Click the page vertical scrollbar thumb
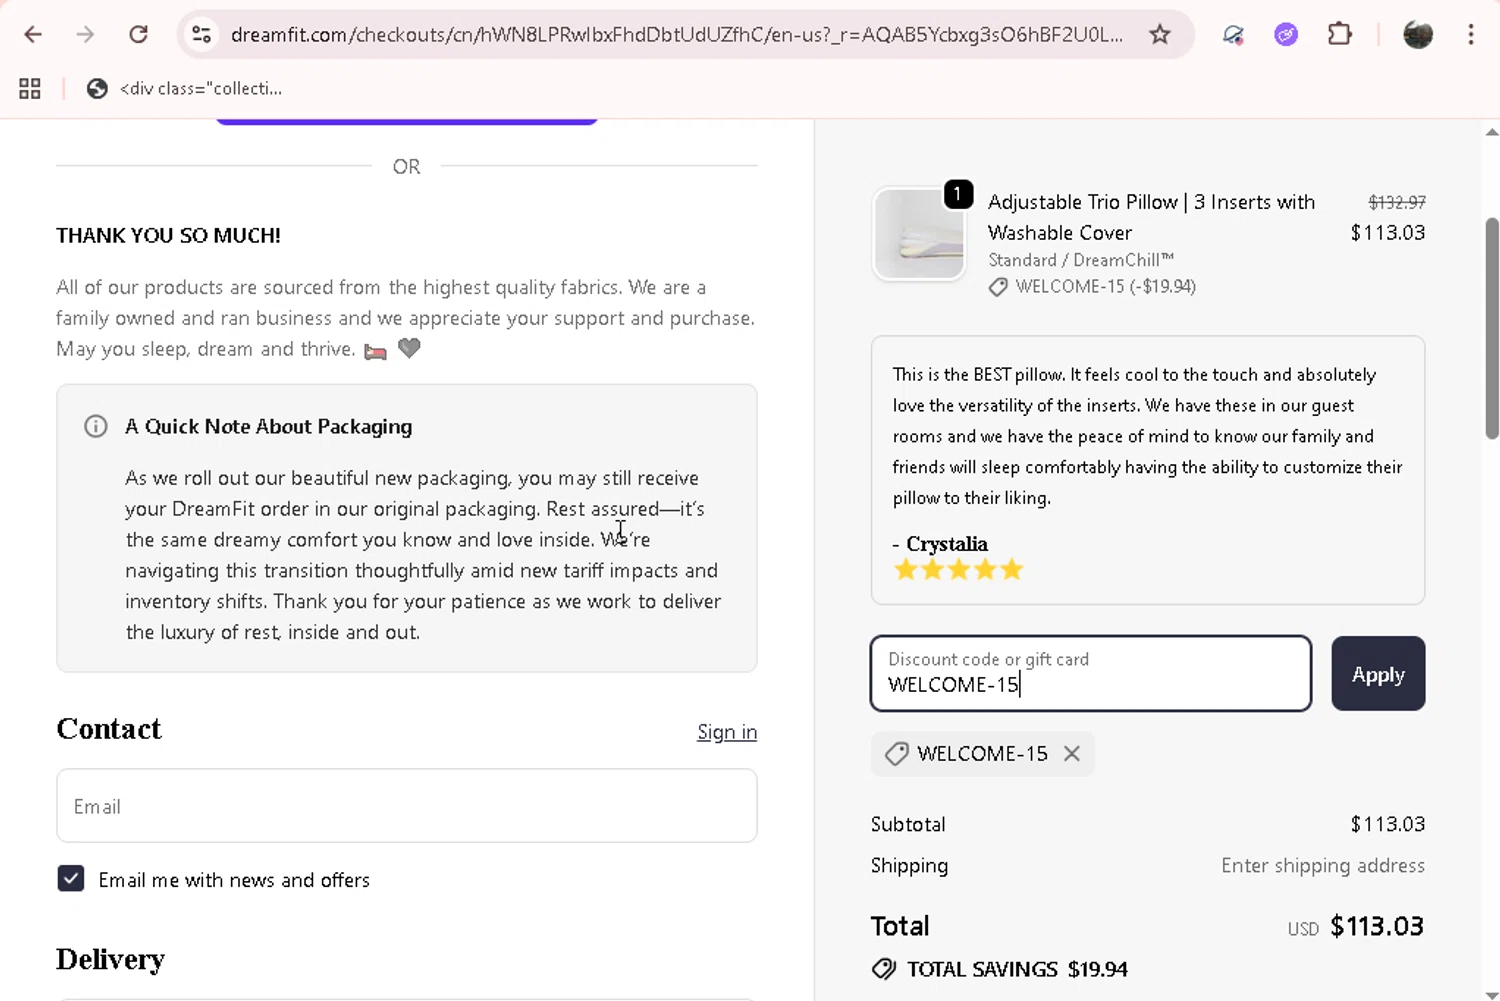The height and width of the screenshot is (1001, 1500). coord(1491,328)
